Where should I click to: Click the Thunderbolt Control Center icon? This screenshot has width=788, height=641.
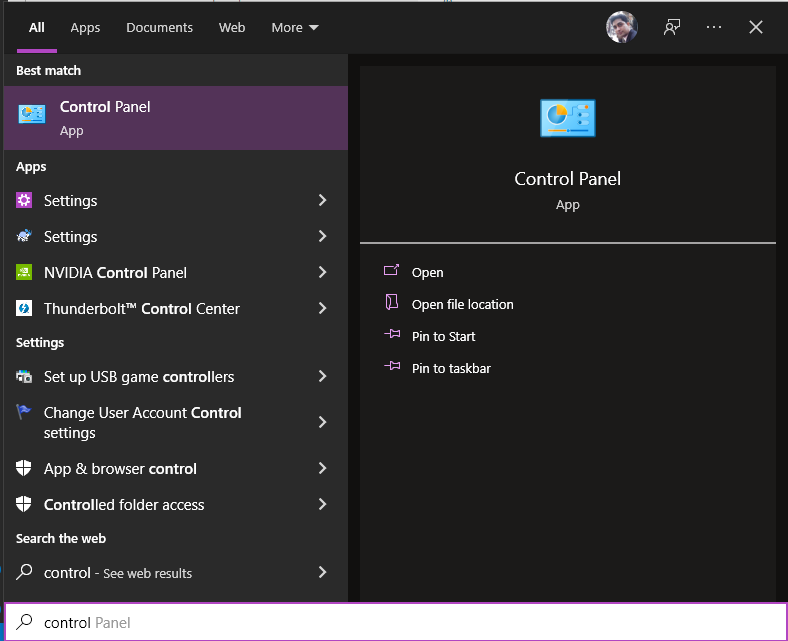[25, 309]
